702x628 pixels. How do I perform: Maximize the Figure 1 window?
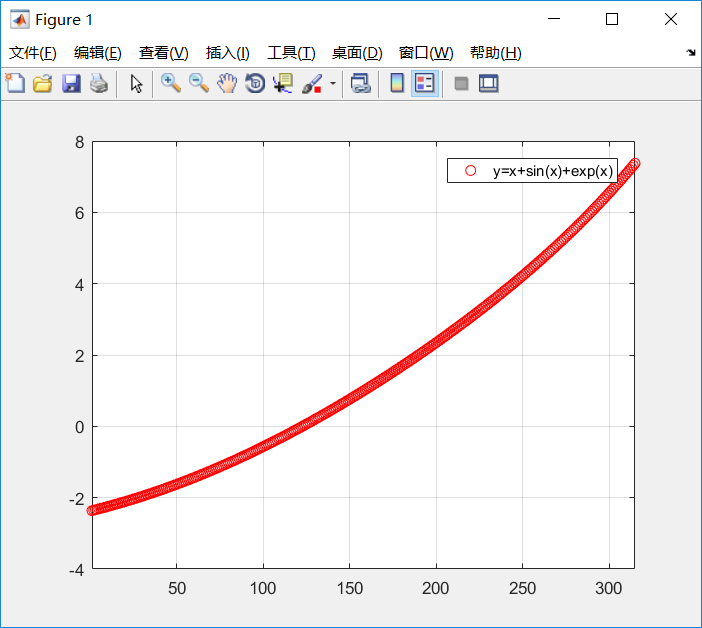click(x=612, y=19)
